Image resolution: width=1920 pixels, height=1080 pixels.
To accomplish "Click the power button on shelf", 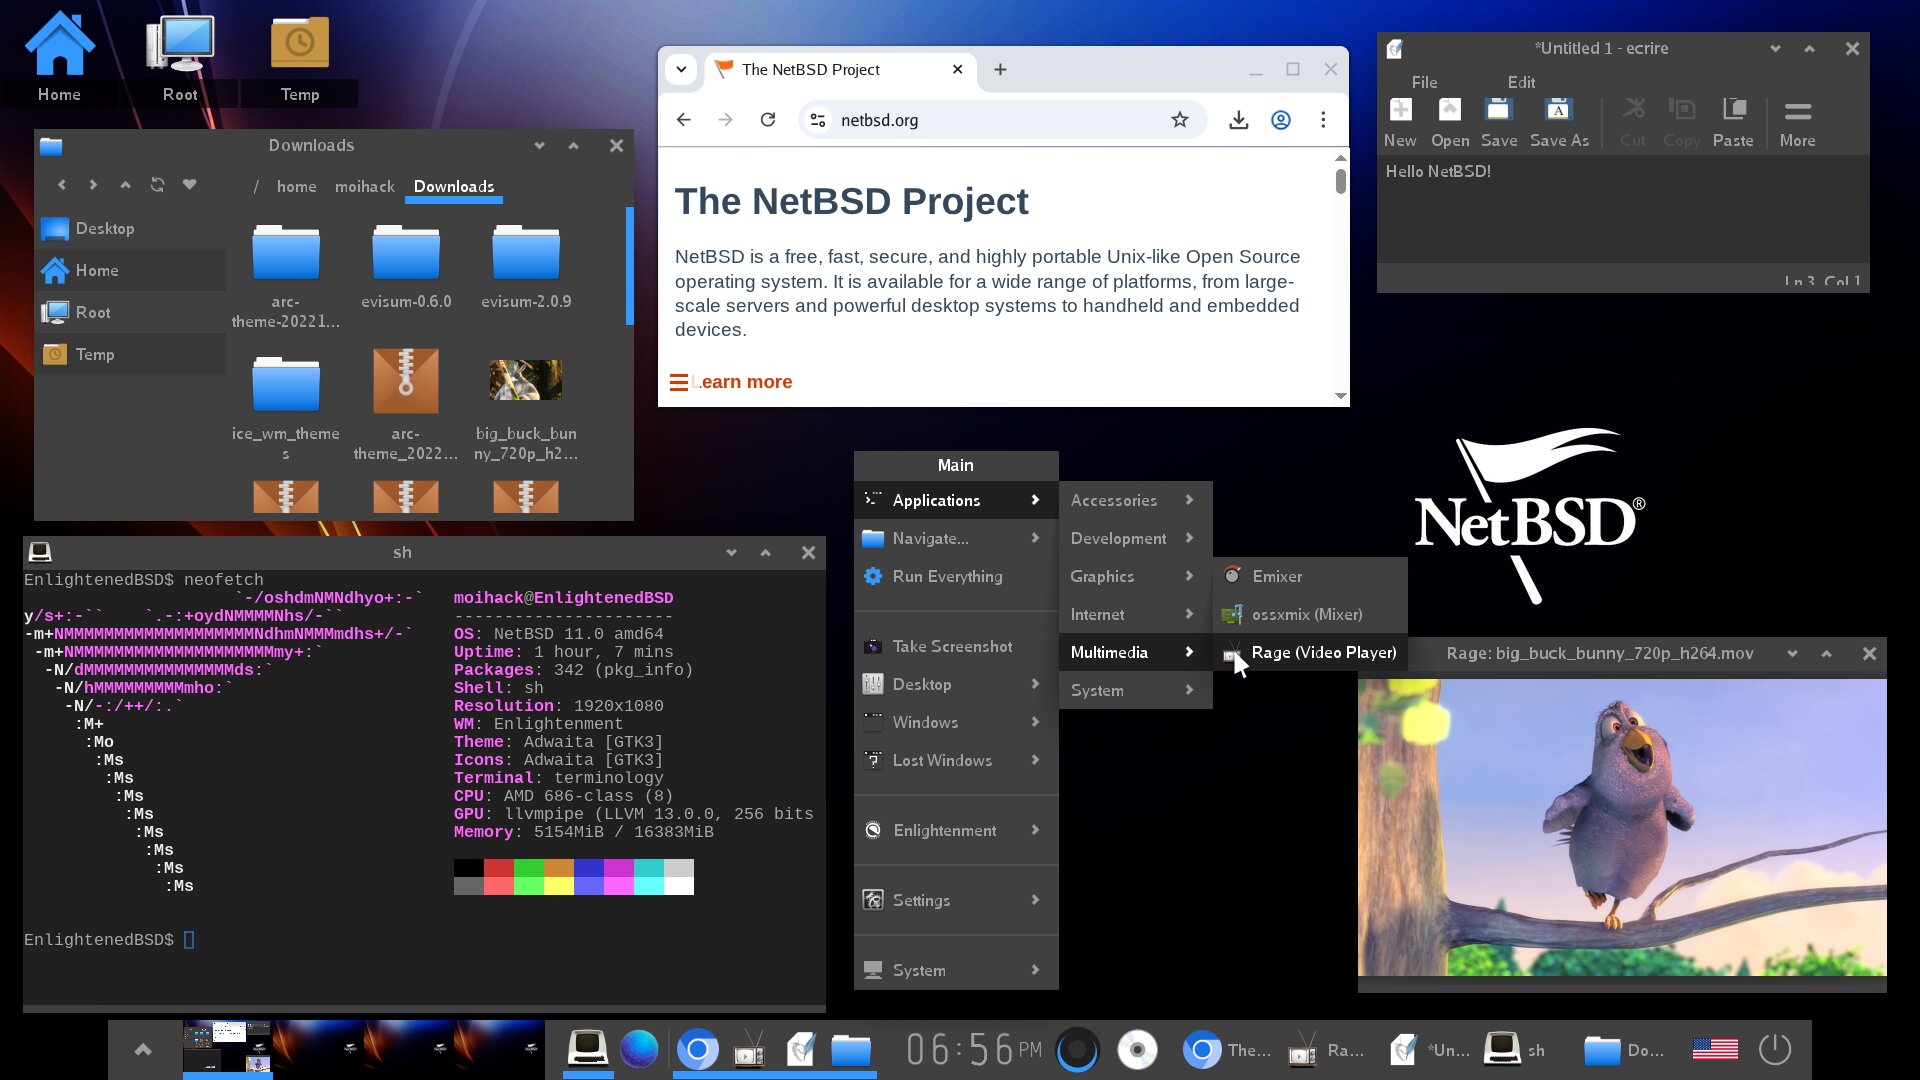I will coord(1775,1049).
